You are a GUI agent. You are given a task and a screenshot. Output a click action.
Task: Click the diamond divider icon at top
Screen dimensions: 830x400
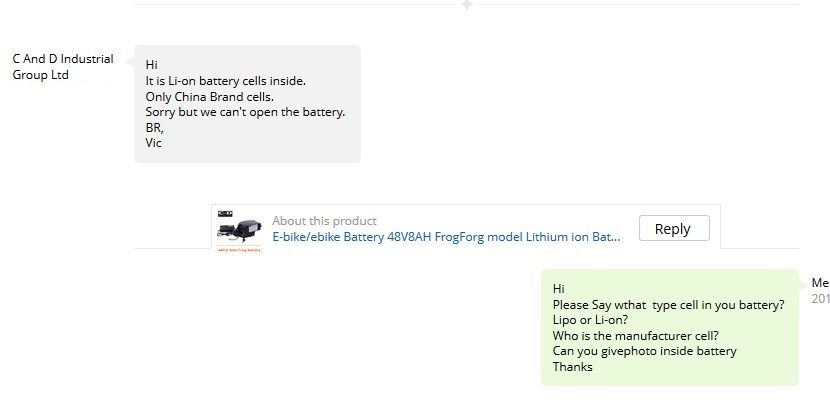pyautogui.click(x=466, y=5)
